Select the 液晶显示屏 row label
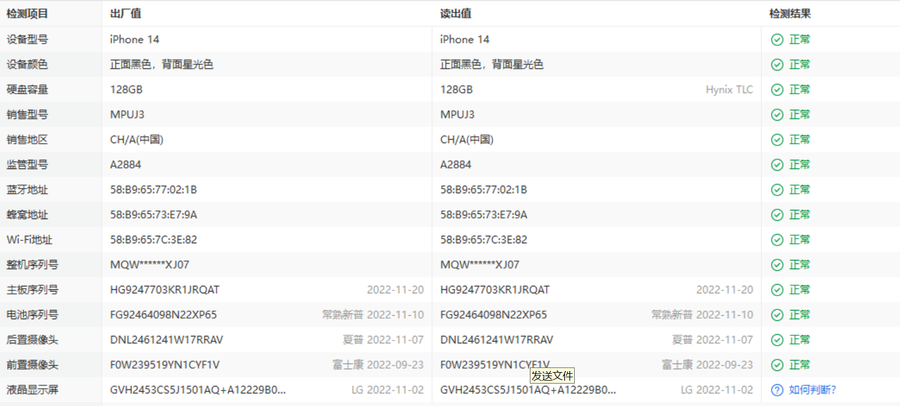The image size is (900, 406). coord(32,390)
